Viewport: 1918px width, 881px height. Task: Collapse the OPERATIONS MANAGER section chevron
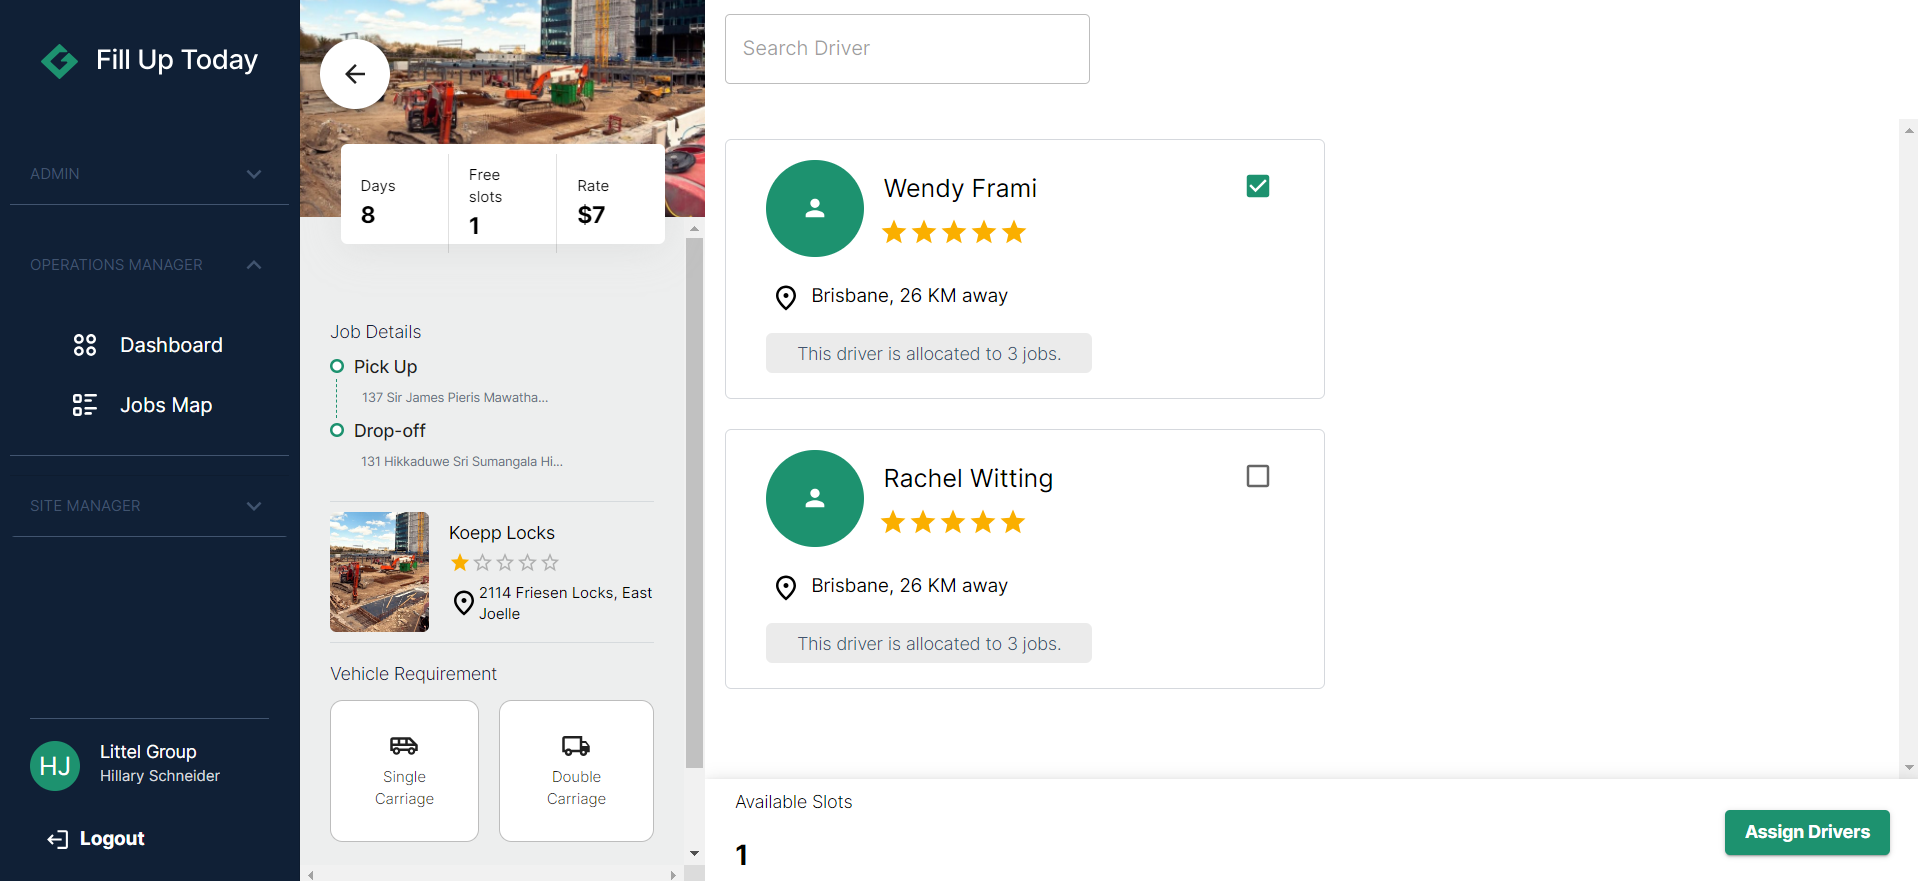pos(254,265)
